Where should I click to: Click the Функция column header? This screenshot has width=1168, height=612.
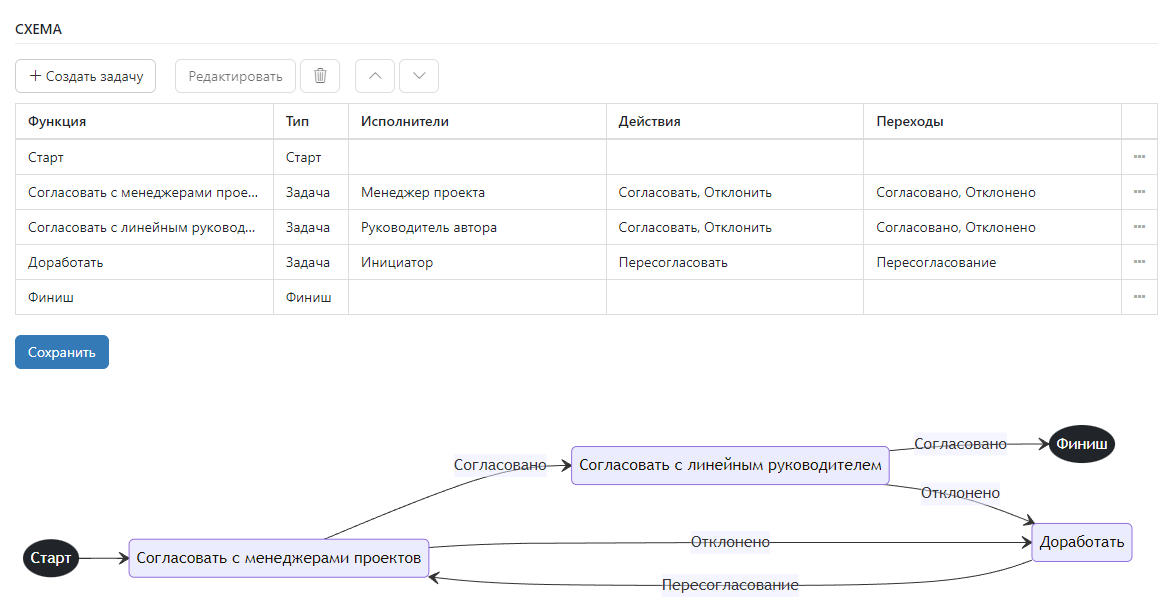coord(57,121)
